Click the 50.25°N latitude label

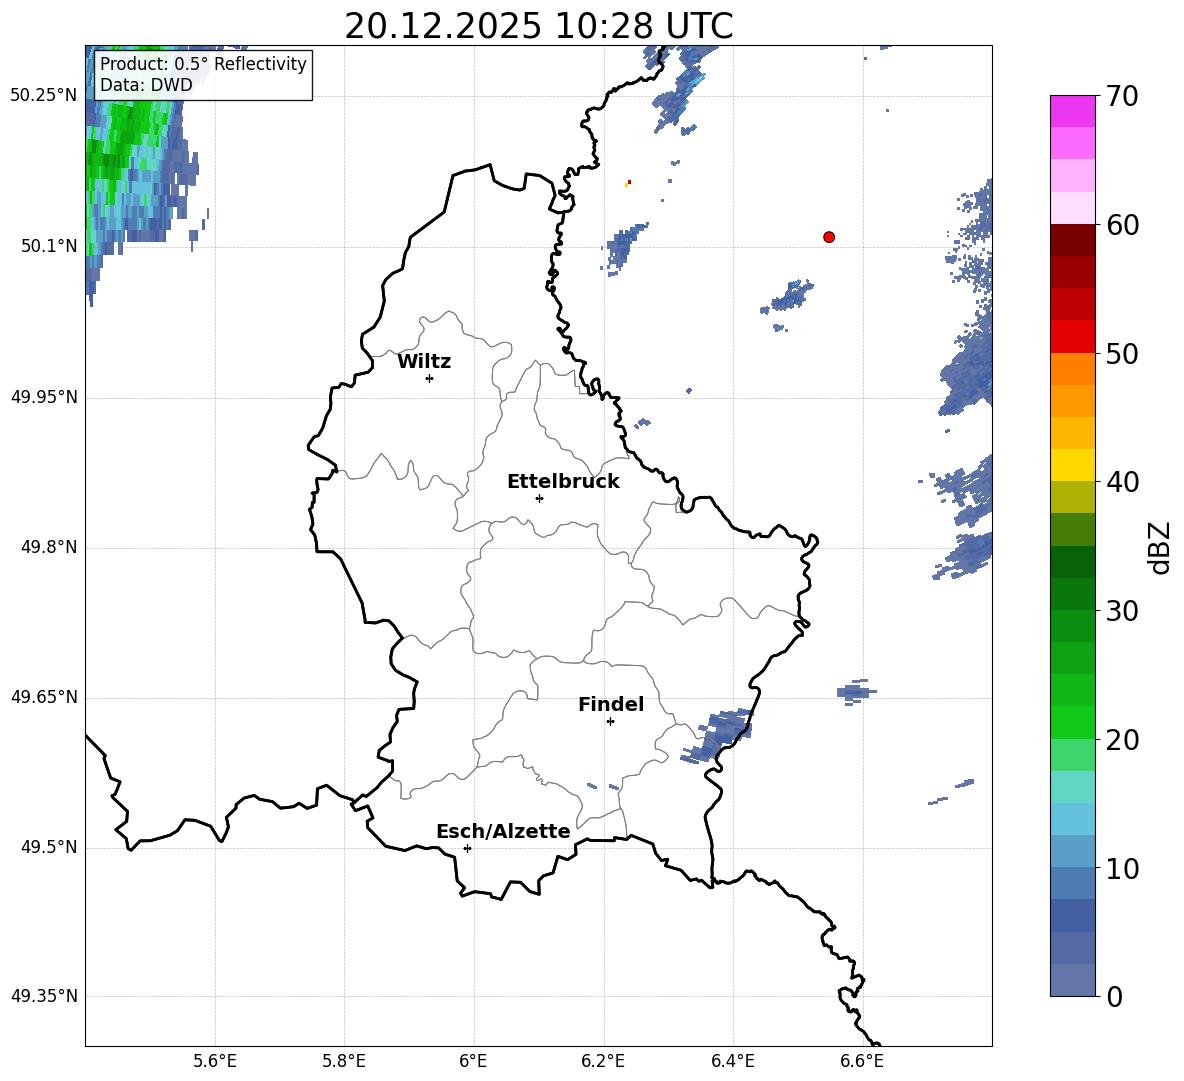point(44,96)
